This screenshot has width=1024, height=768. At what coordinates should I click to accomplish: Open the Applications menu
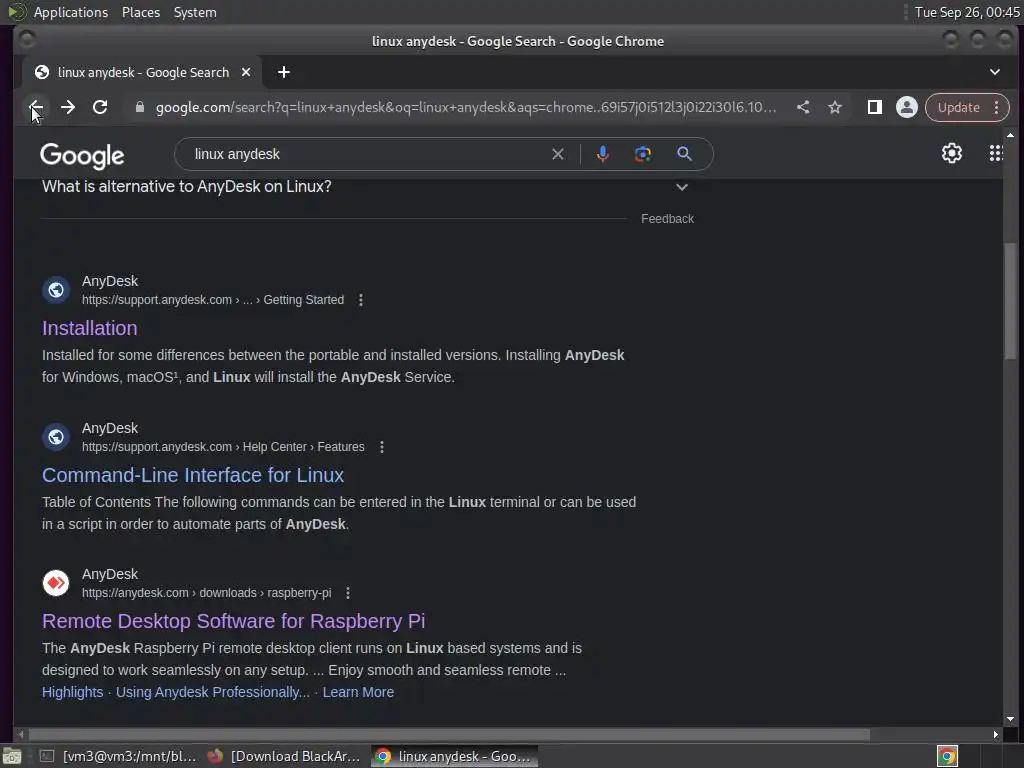click(71, 12)
